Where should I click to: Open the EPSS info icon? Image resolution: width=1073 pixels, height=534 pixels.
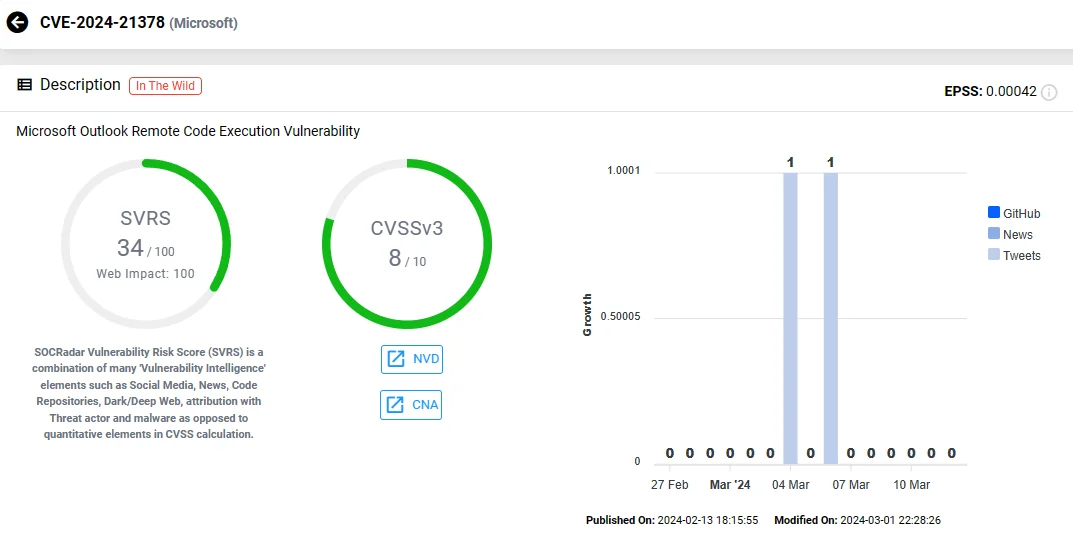click(x=1049, y=92)
